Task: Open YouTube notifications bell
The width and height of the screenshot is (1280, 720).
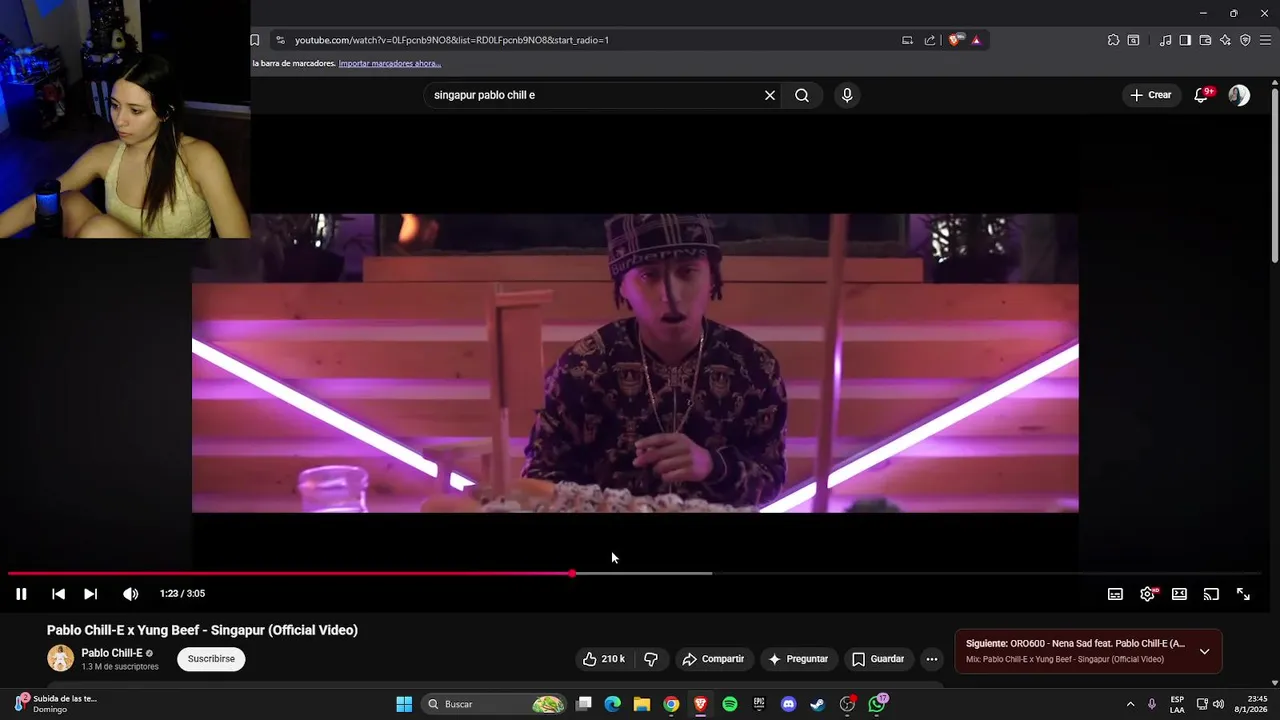Action: click(1202, 95)
